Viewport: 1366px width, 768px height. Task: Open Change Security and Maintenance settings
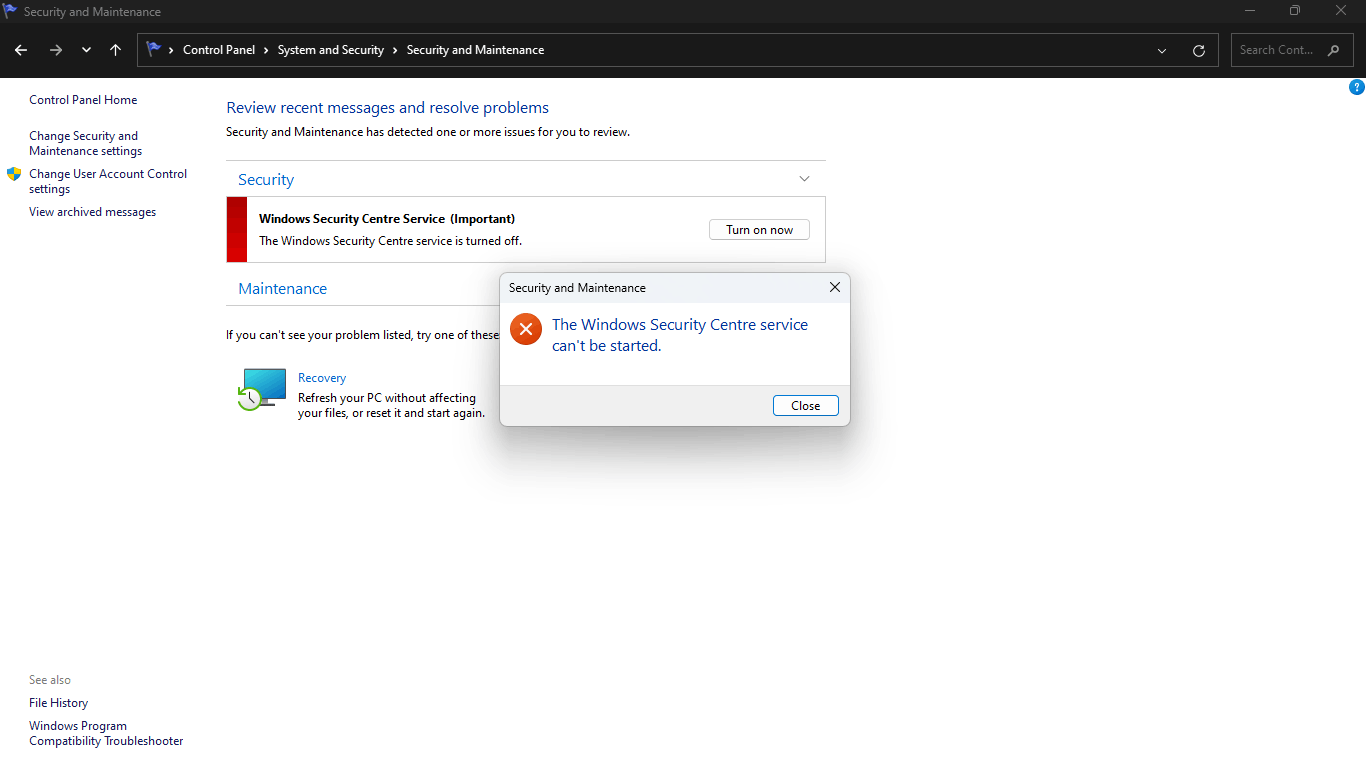[85, 143]
